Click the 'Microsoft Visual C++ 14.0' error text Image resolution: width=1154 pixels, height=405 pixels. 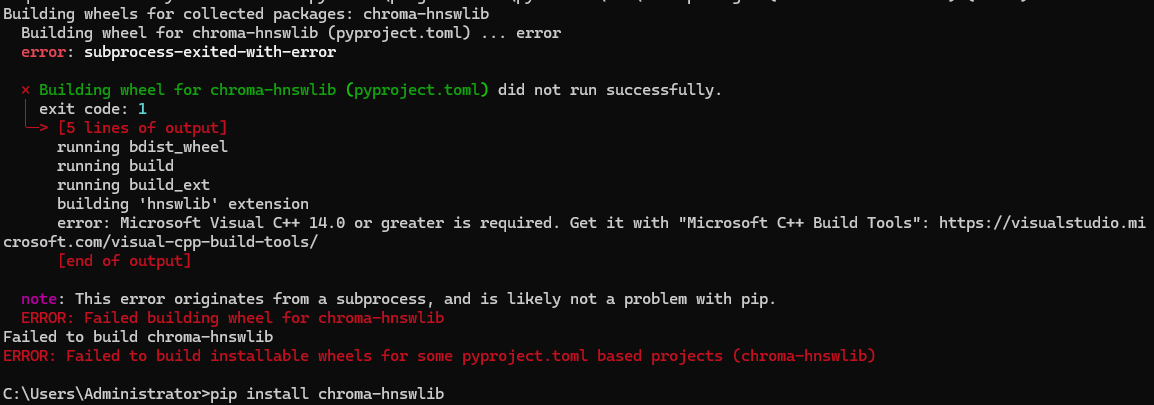(x=232, y=223)
